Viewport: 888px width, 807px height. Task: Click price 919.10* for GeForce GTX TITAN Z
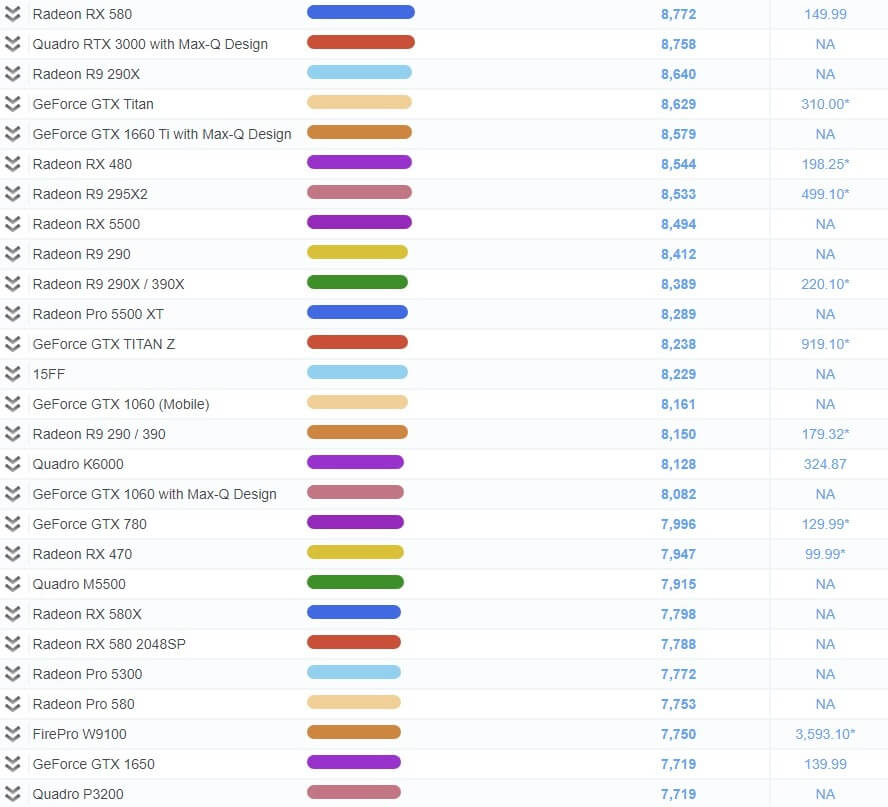(825, 344)
